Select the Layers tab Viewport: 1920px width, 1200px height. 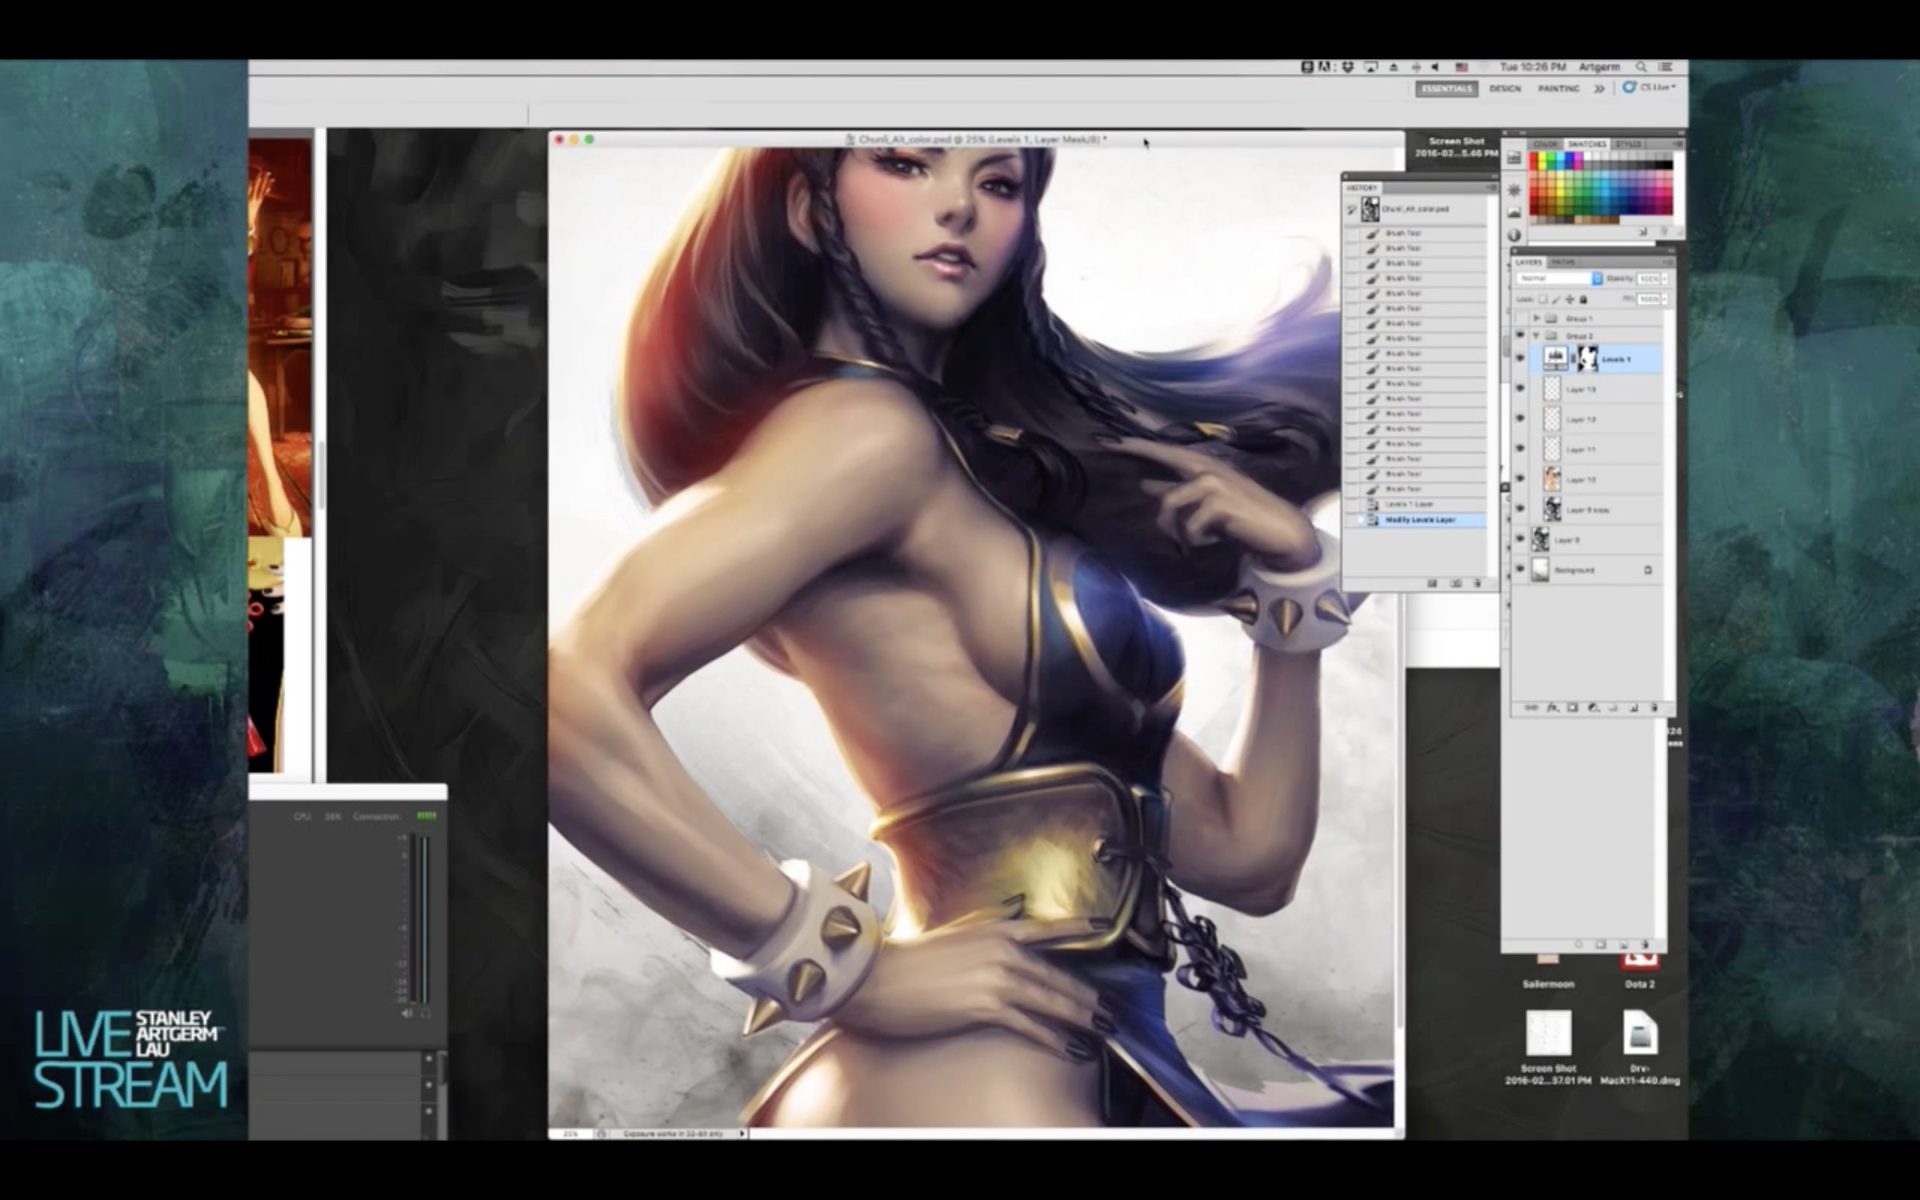tap(1529, 262)
